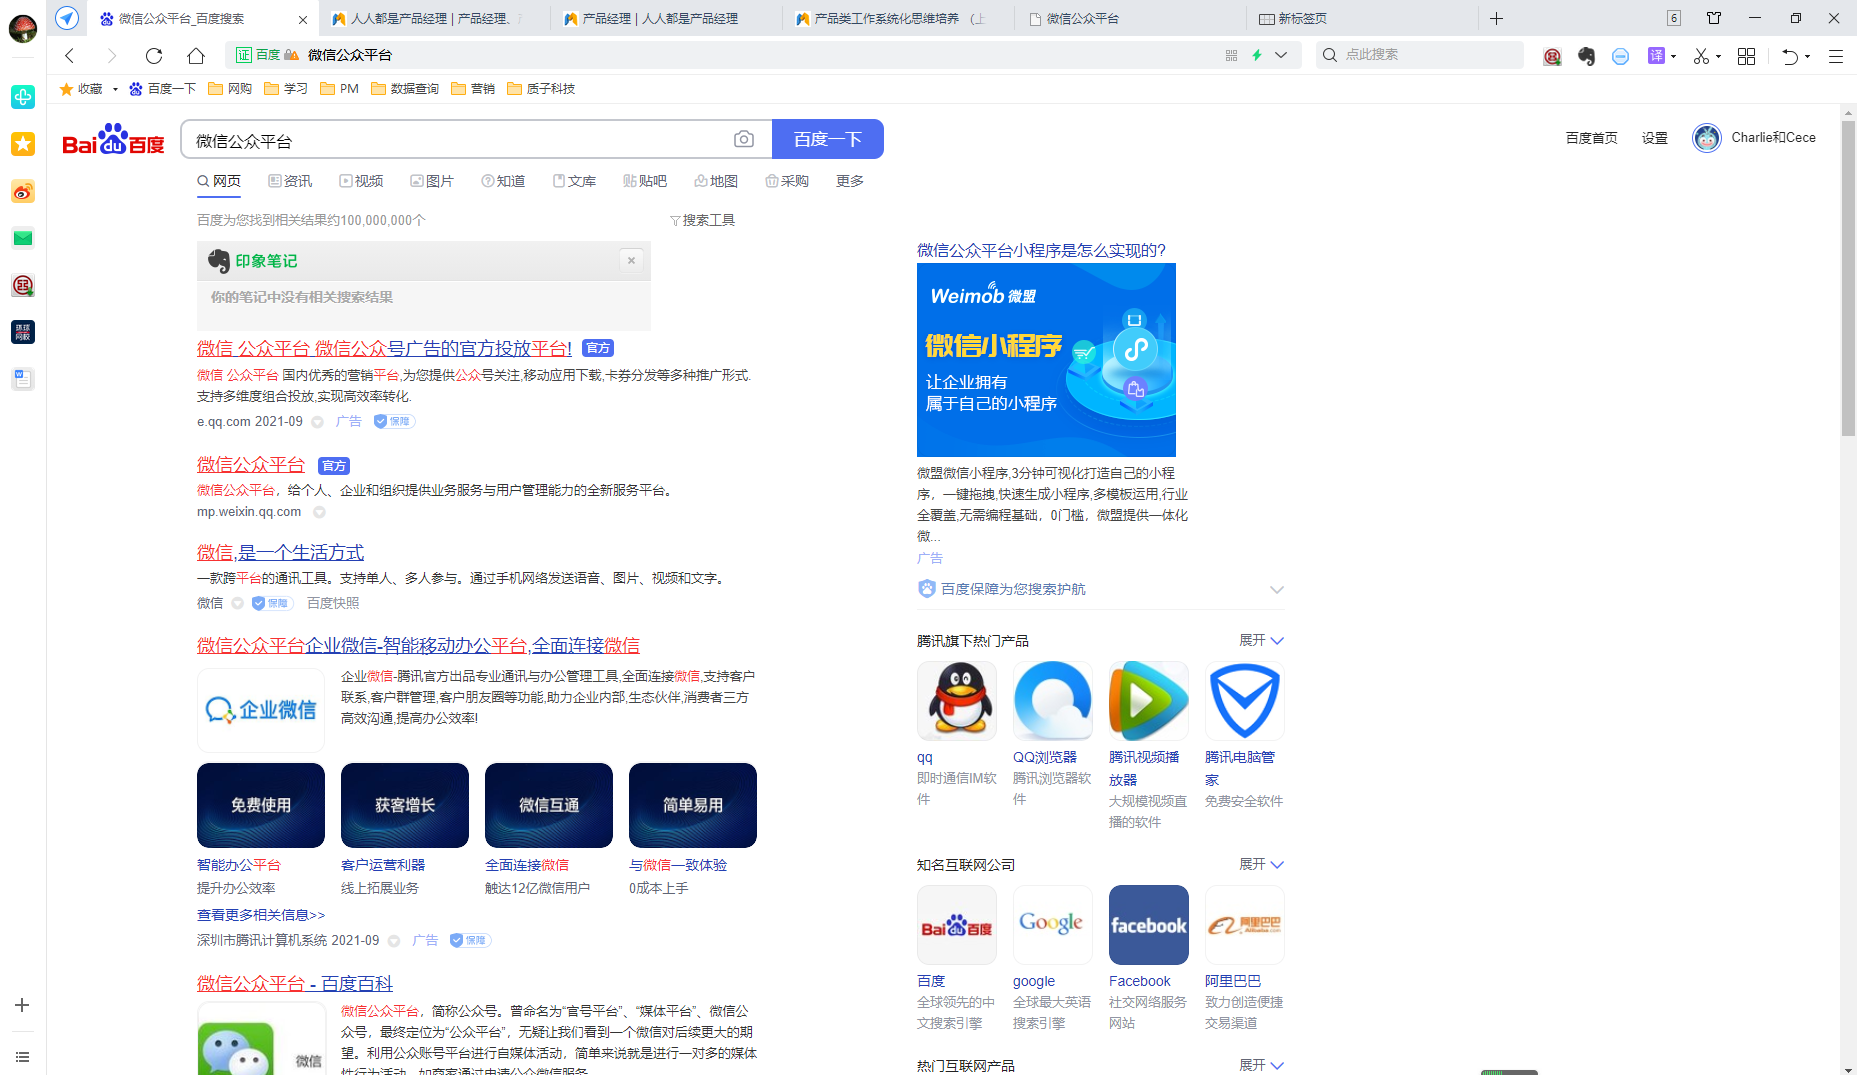Expand the 热门互联网产品 section
Image resolution: width=1857 pixels, height=1075 pixels.
(x=1261, y=1065)
